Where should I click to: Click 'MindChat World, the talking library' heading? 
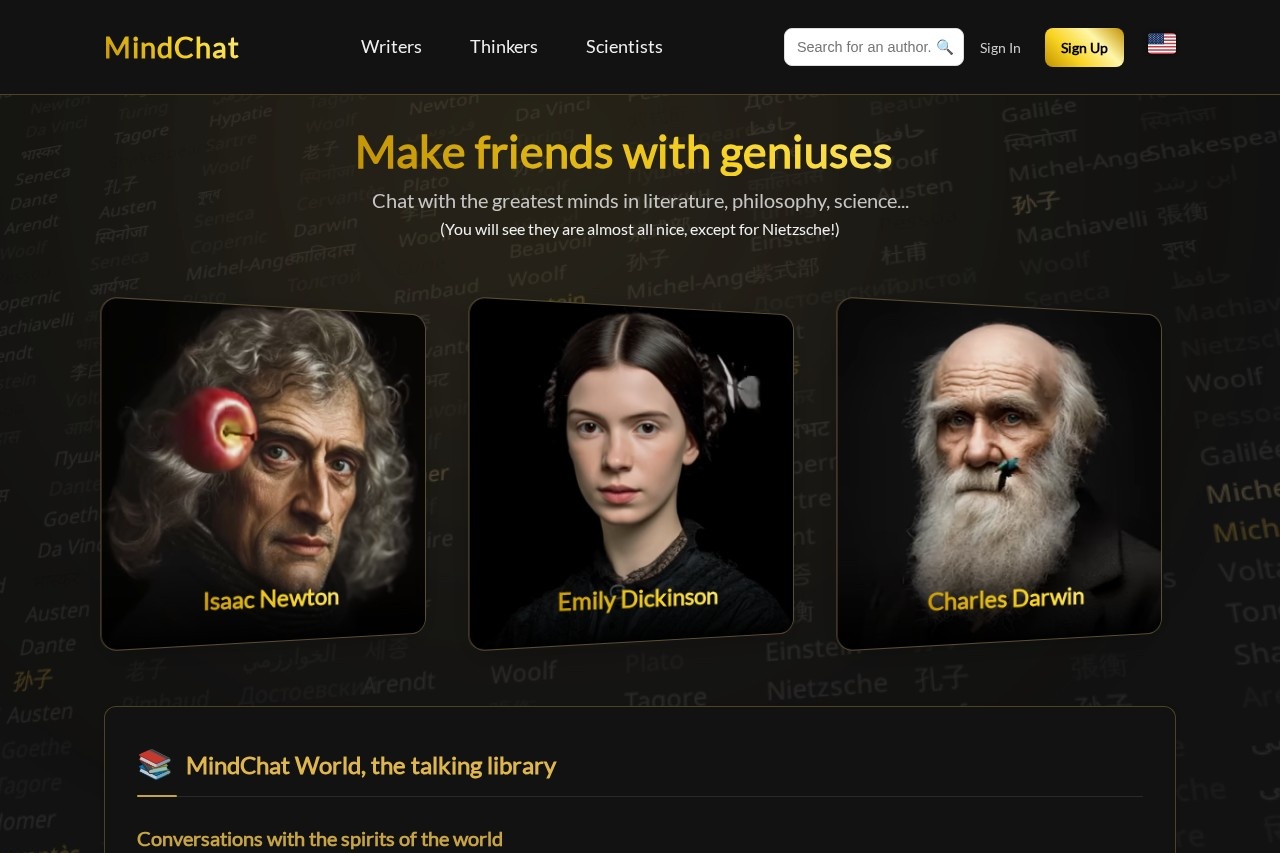point(371,766)
